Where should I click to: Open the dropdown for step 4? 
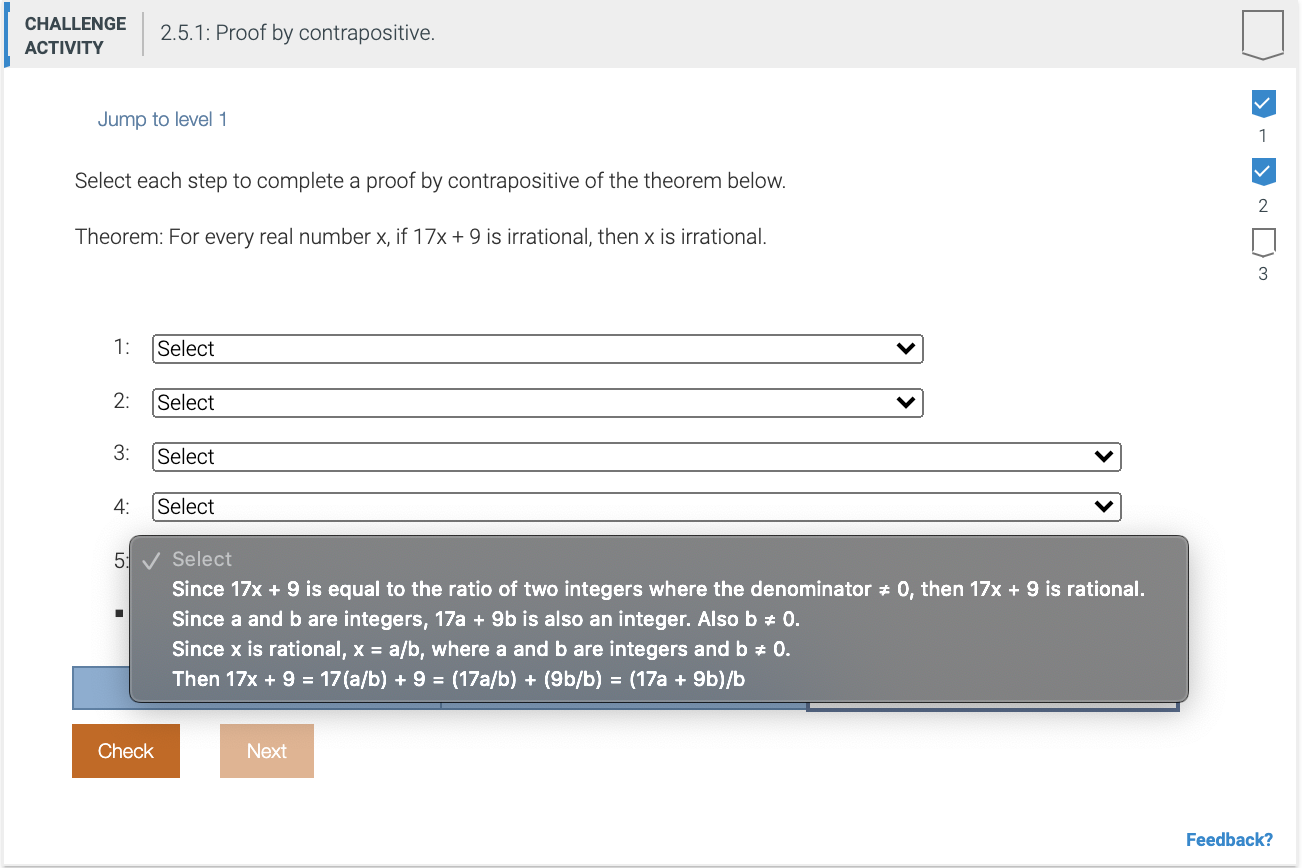(x=637, y=506)
